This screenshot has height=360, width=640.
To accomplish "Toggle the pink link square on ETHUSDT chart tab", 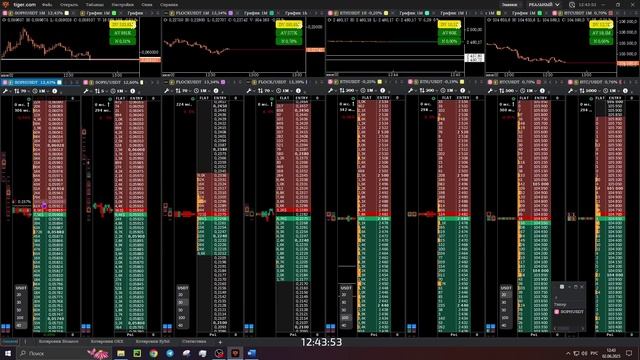I will (x=330, y=13).
